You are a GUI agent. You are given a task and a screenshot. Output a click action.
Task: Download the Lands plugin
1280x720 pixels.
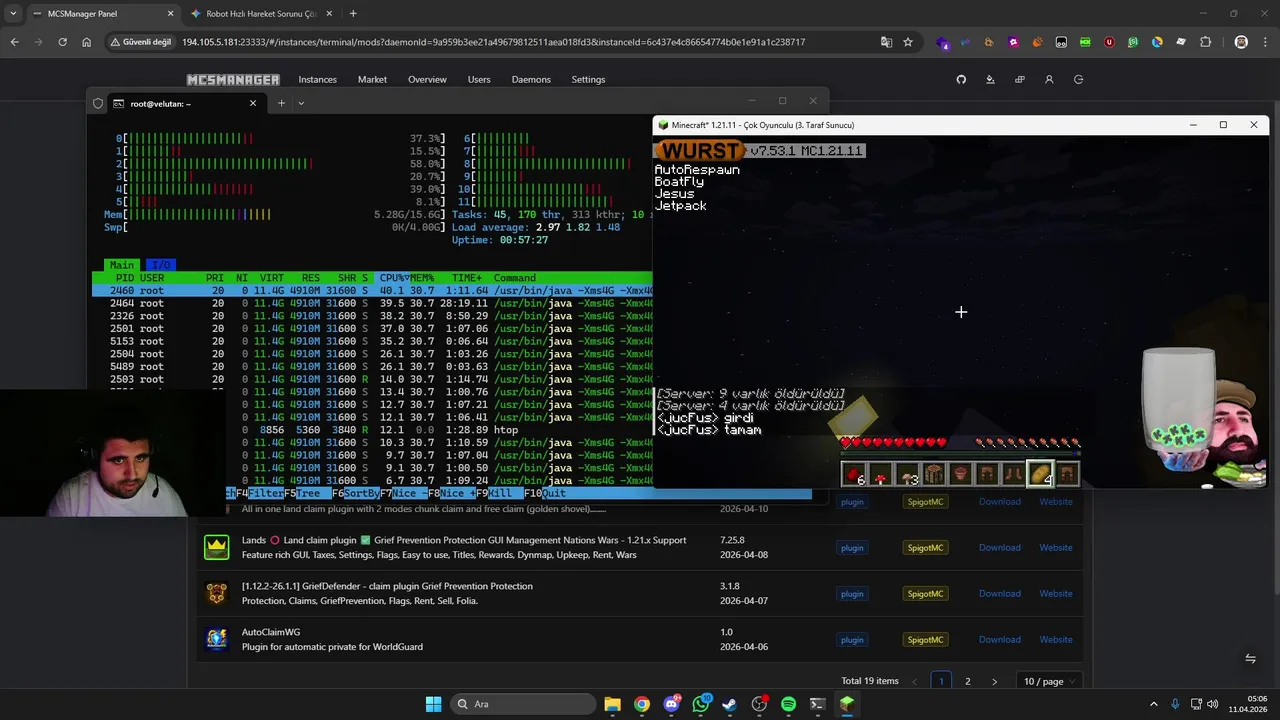click(x=999, y=548)
